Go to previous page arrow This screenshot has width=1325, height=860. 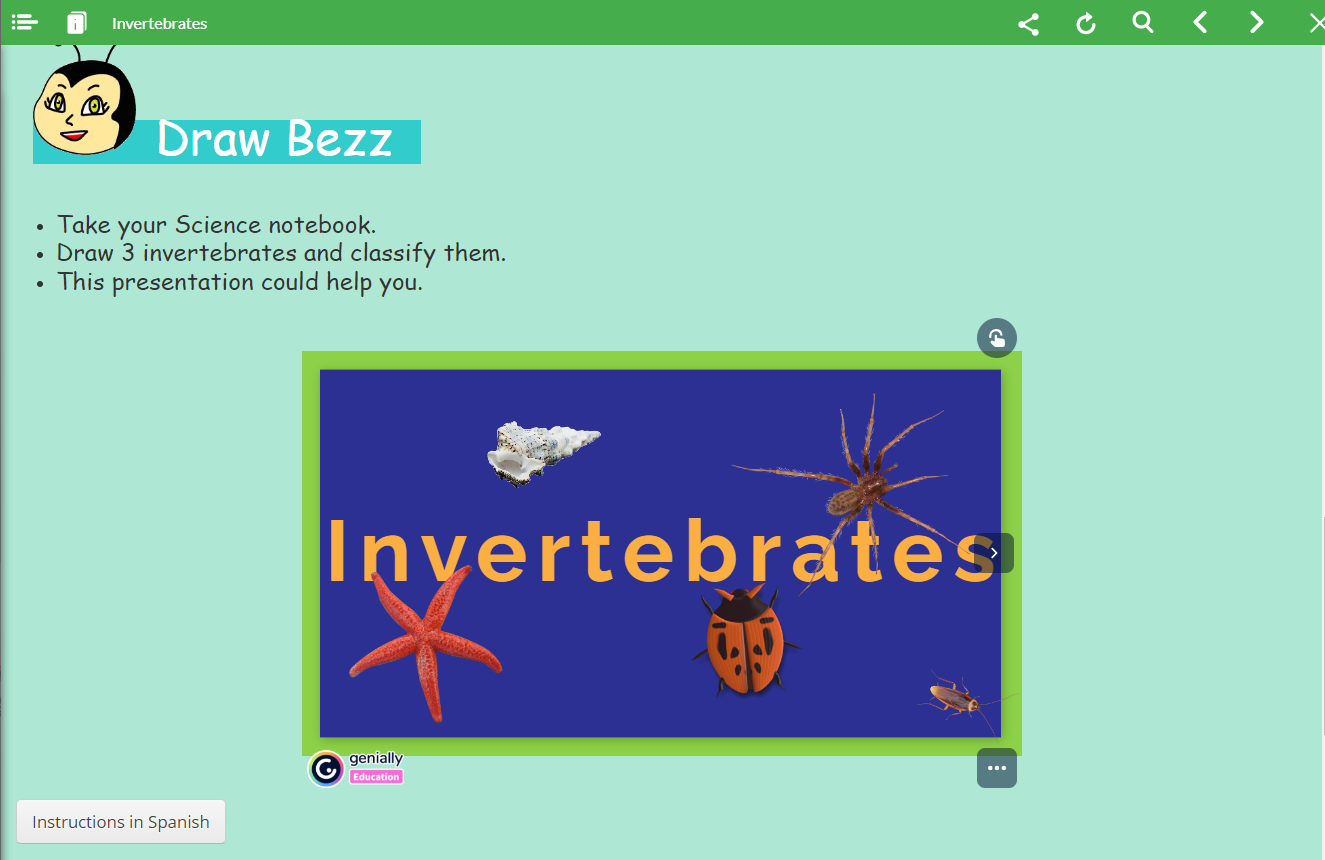pos(1200,22)
